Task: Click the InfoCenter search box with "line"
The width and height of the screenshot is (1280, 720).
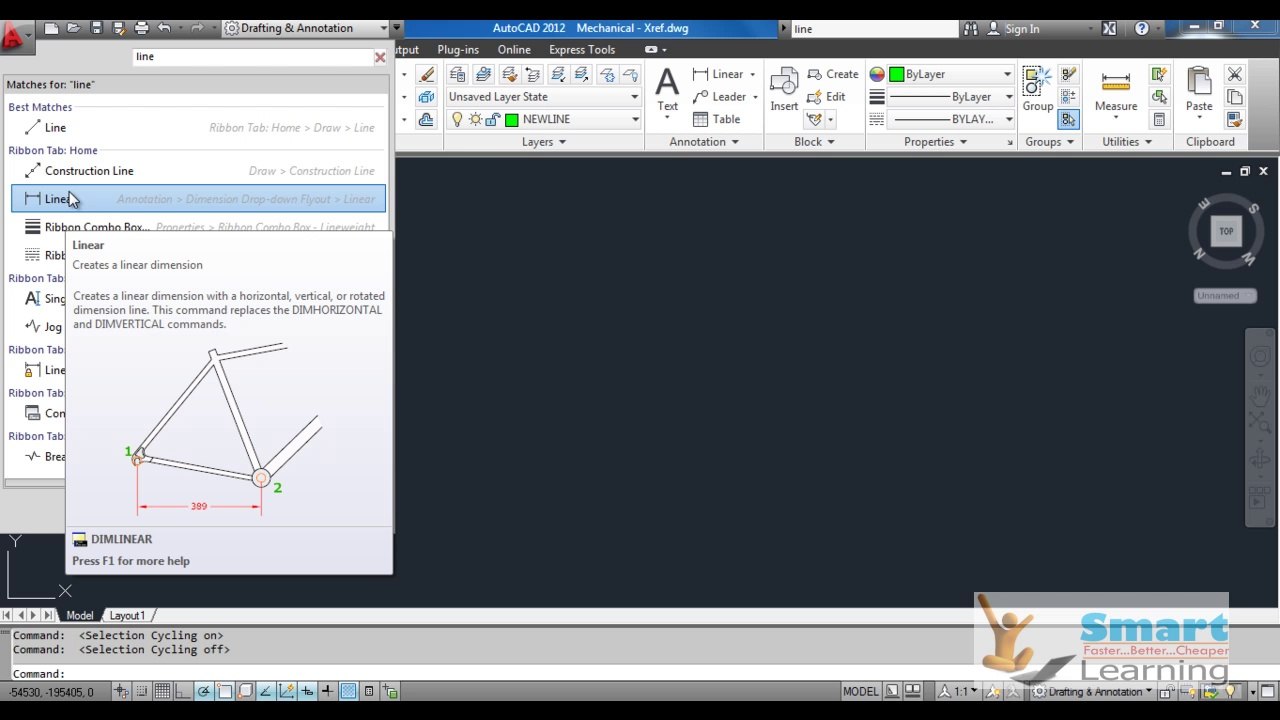Action: (x=874, y=29)
